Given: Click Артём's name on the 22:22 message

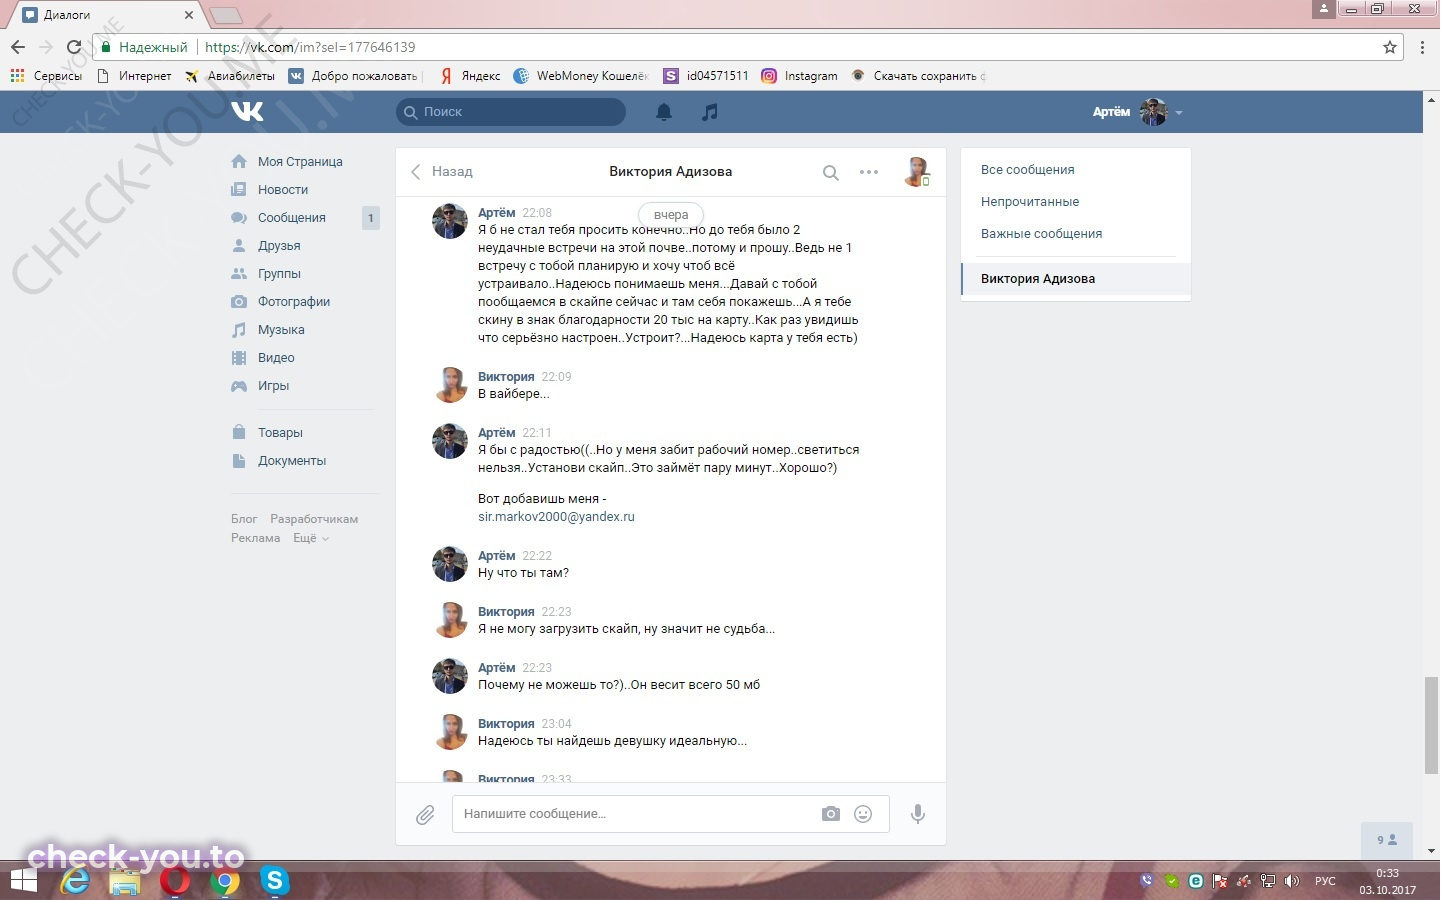Looking at the screenshot, I should coord(496,556).
